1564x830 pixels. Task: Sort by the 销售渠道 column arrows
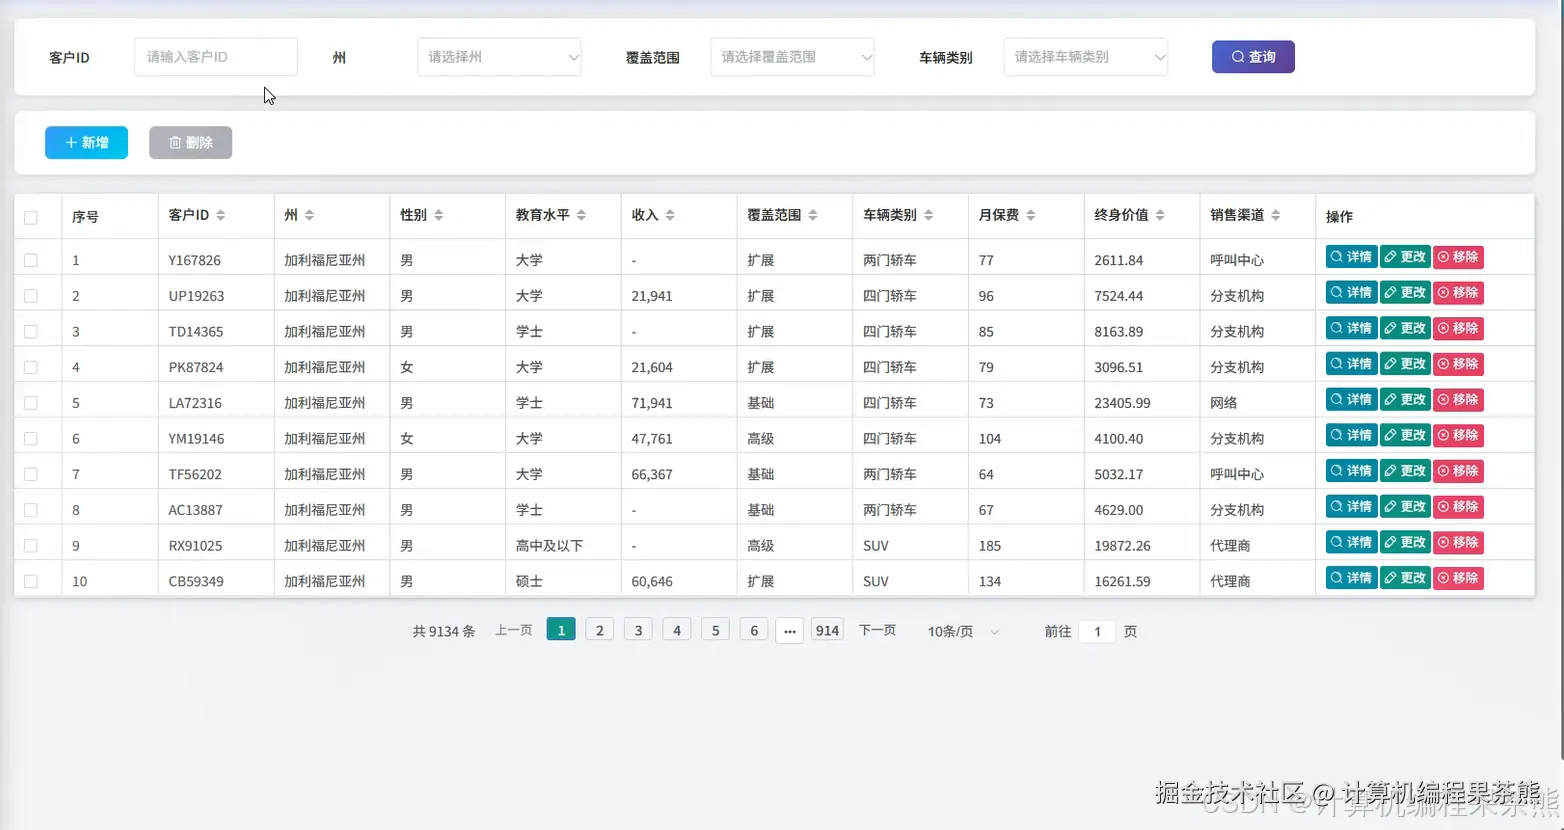(1276, 215)
